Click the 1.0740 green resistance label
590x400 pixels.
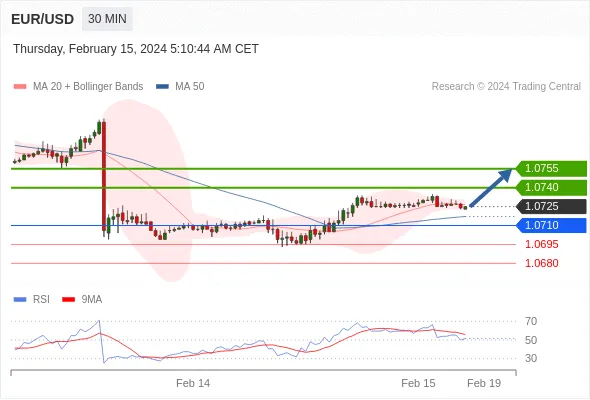(x=551, y=187)
